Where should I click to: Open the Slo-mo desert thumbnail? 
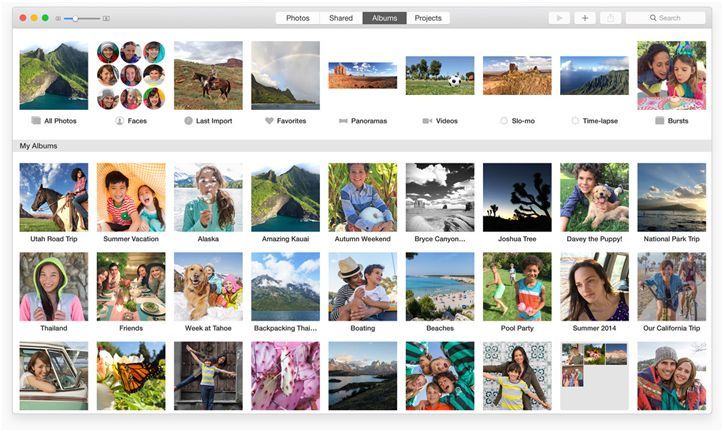517,75
